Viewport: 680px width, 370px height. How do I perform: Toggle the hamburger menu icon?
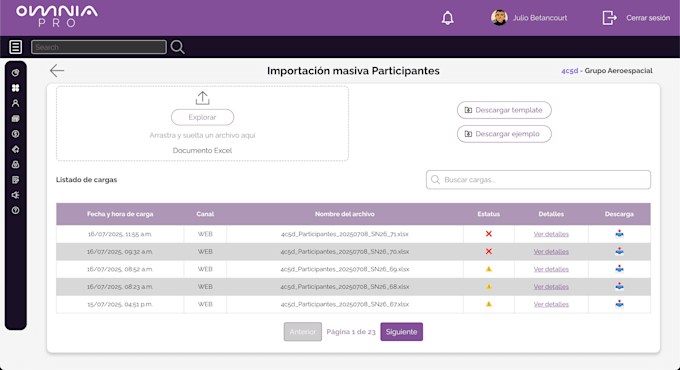click(x=16, y=47)
